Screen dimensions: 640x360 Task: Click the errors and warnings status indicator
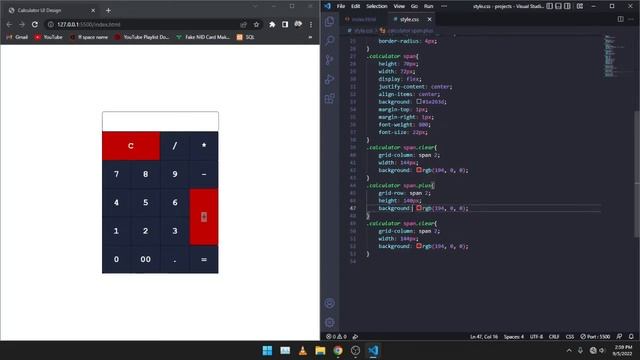336,337
